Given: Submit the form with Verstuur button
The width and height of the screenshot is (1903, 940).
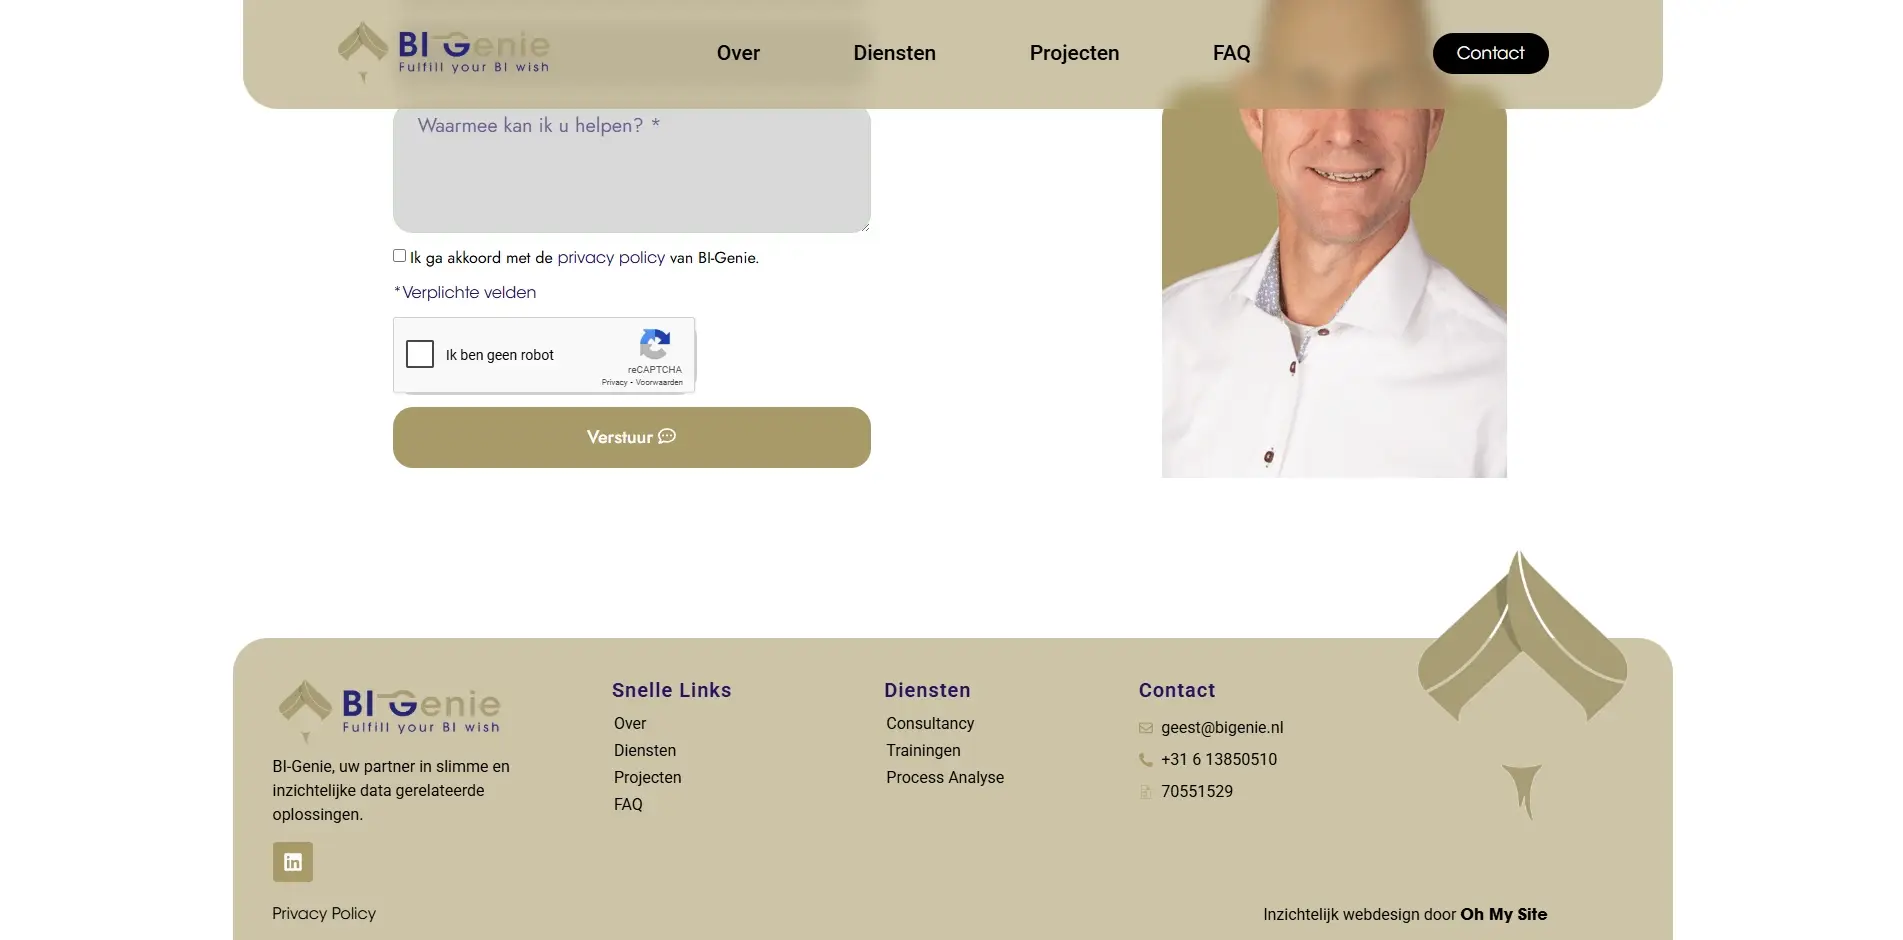Looking at the screenshot, I should 632,437.
